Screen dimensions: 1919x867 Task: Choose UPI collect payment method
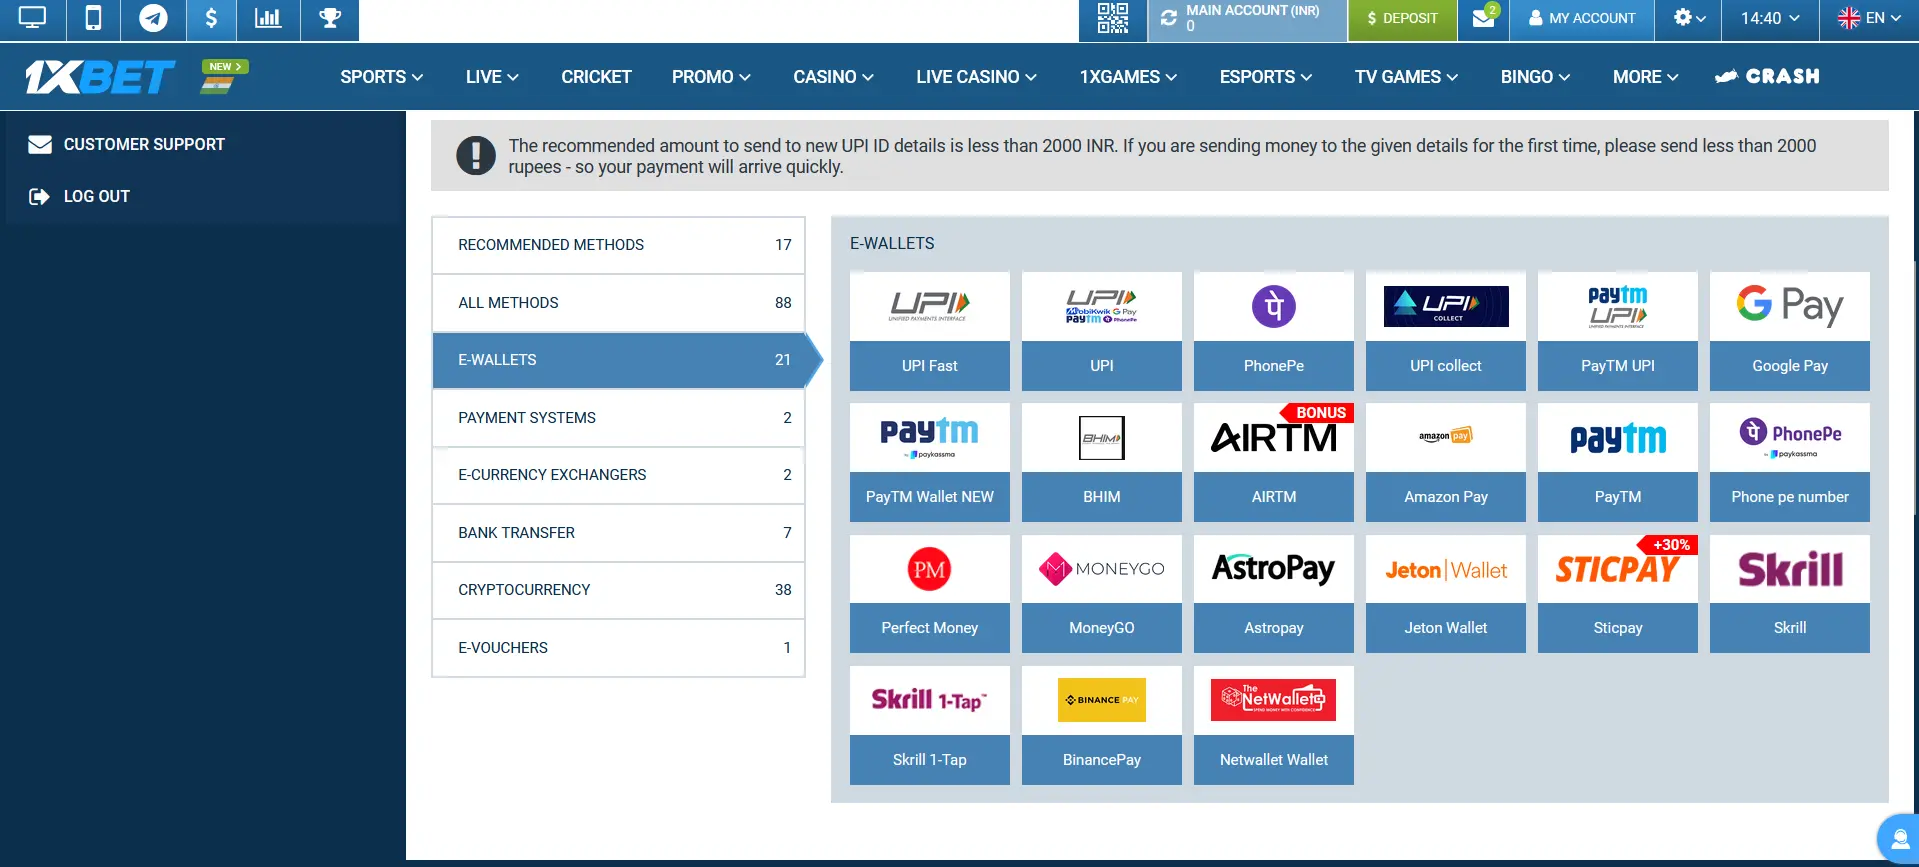point(1446,331)
